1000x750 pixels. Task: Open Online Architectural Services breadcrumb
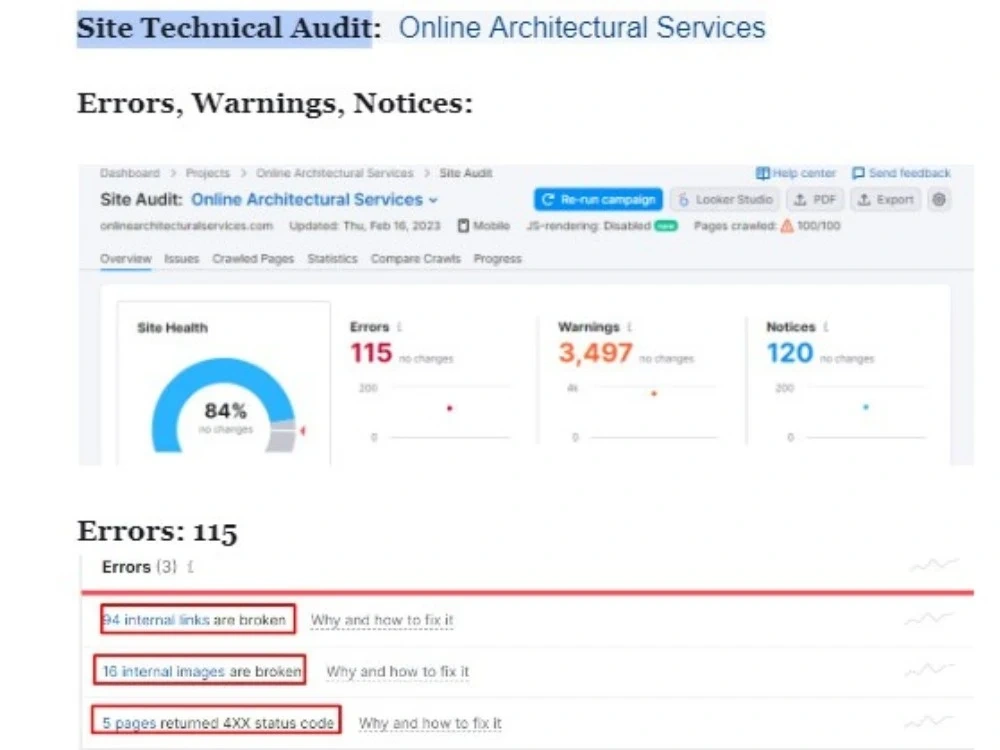tap(334, 173)
